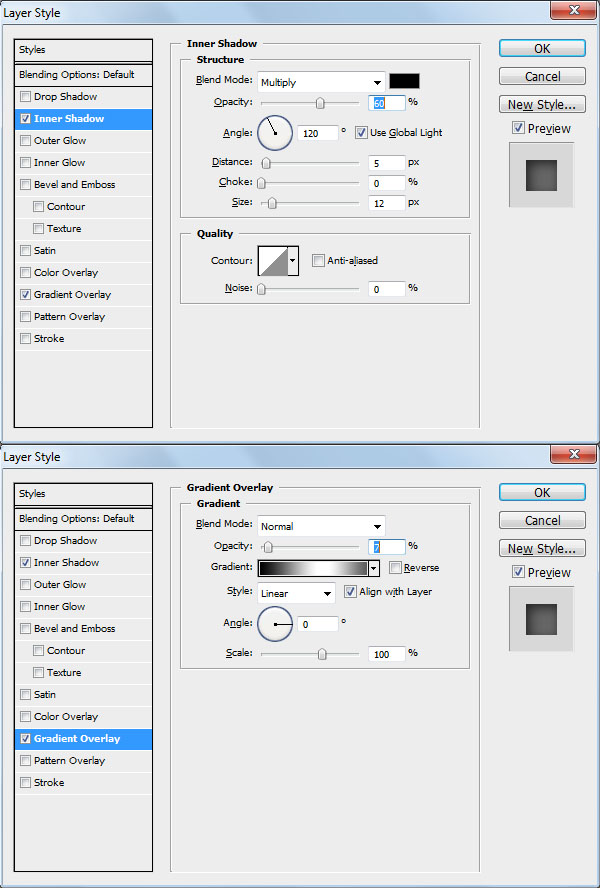This screenshot has height=888, width=600.
Task: Click the Gradient Overlay Opacity slider handle
Action: point(268,547)
